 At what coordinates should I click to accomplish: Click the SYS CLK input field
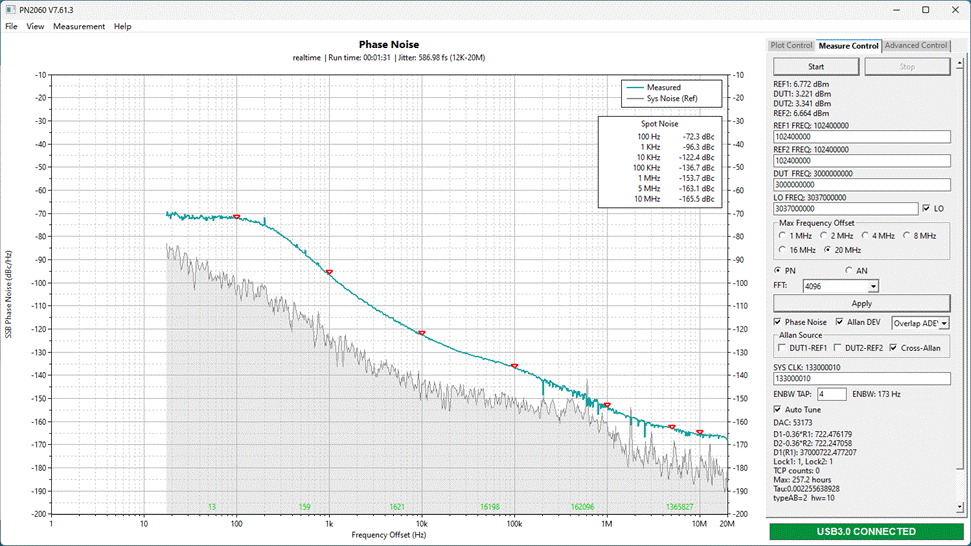[861, 379]
